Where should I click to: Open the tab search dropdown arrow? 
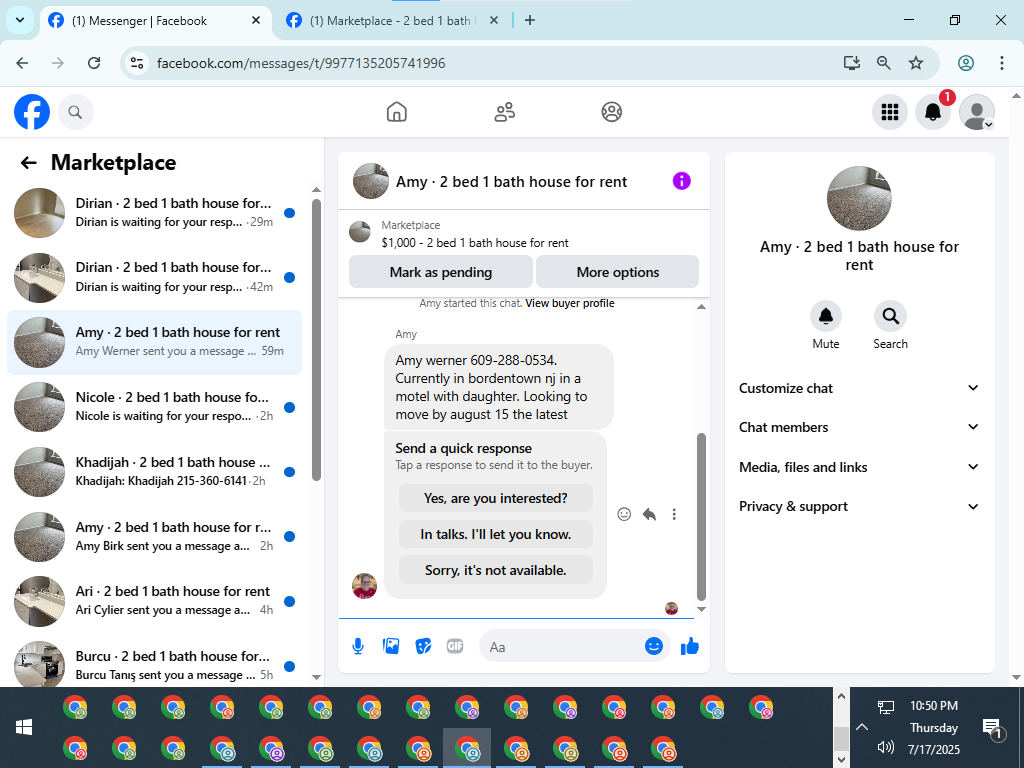[20, 20]
